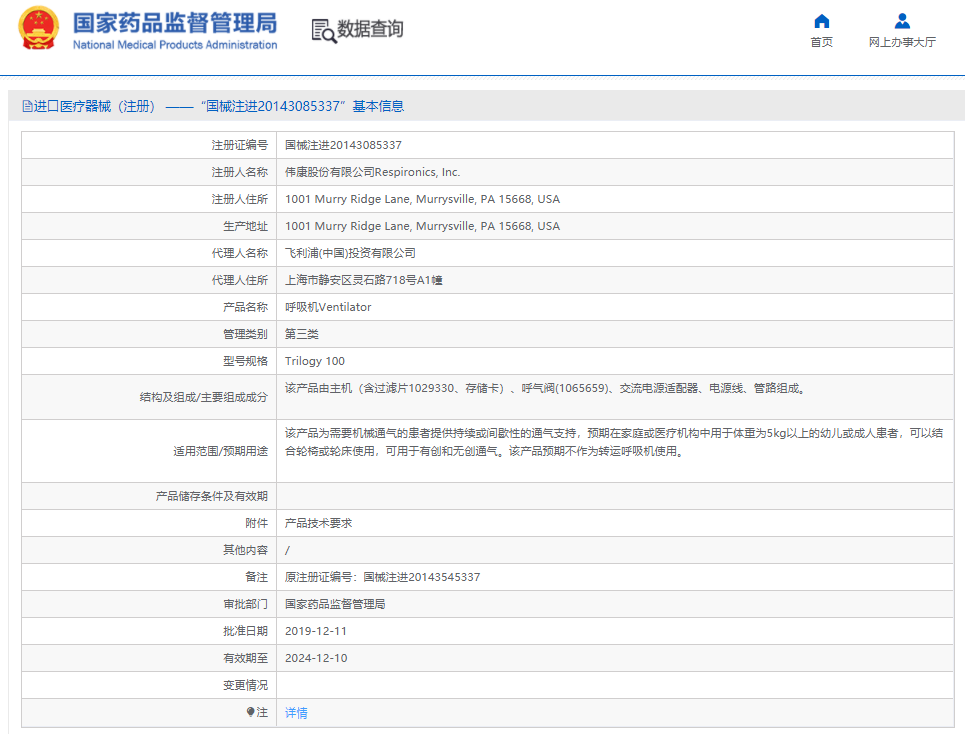
Task: Click the lightbulb icon next to 注
Action: (250, 712)
